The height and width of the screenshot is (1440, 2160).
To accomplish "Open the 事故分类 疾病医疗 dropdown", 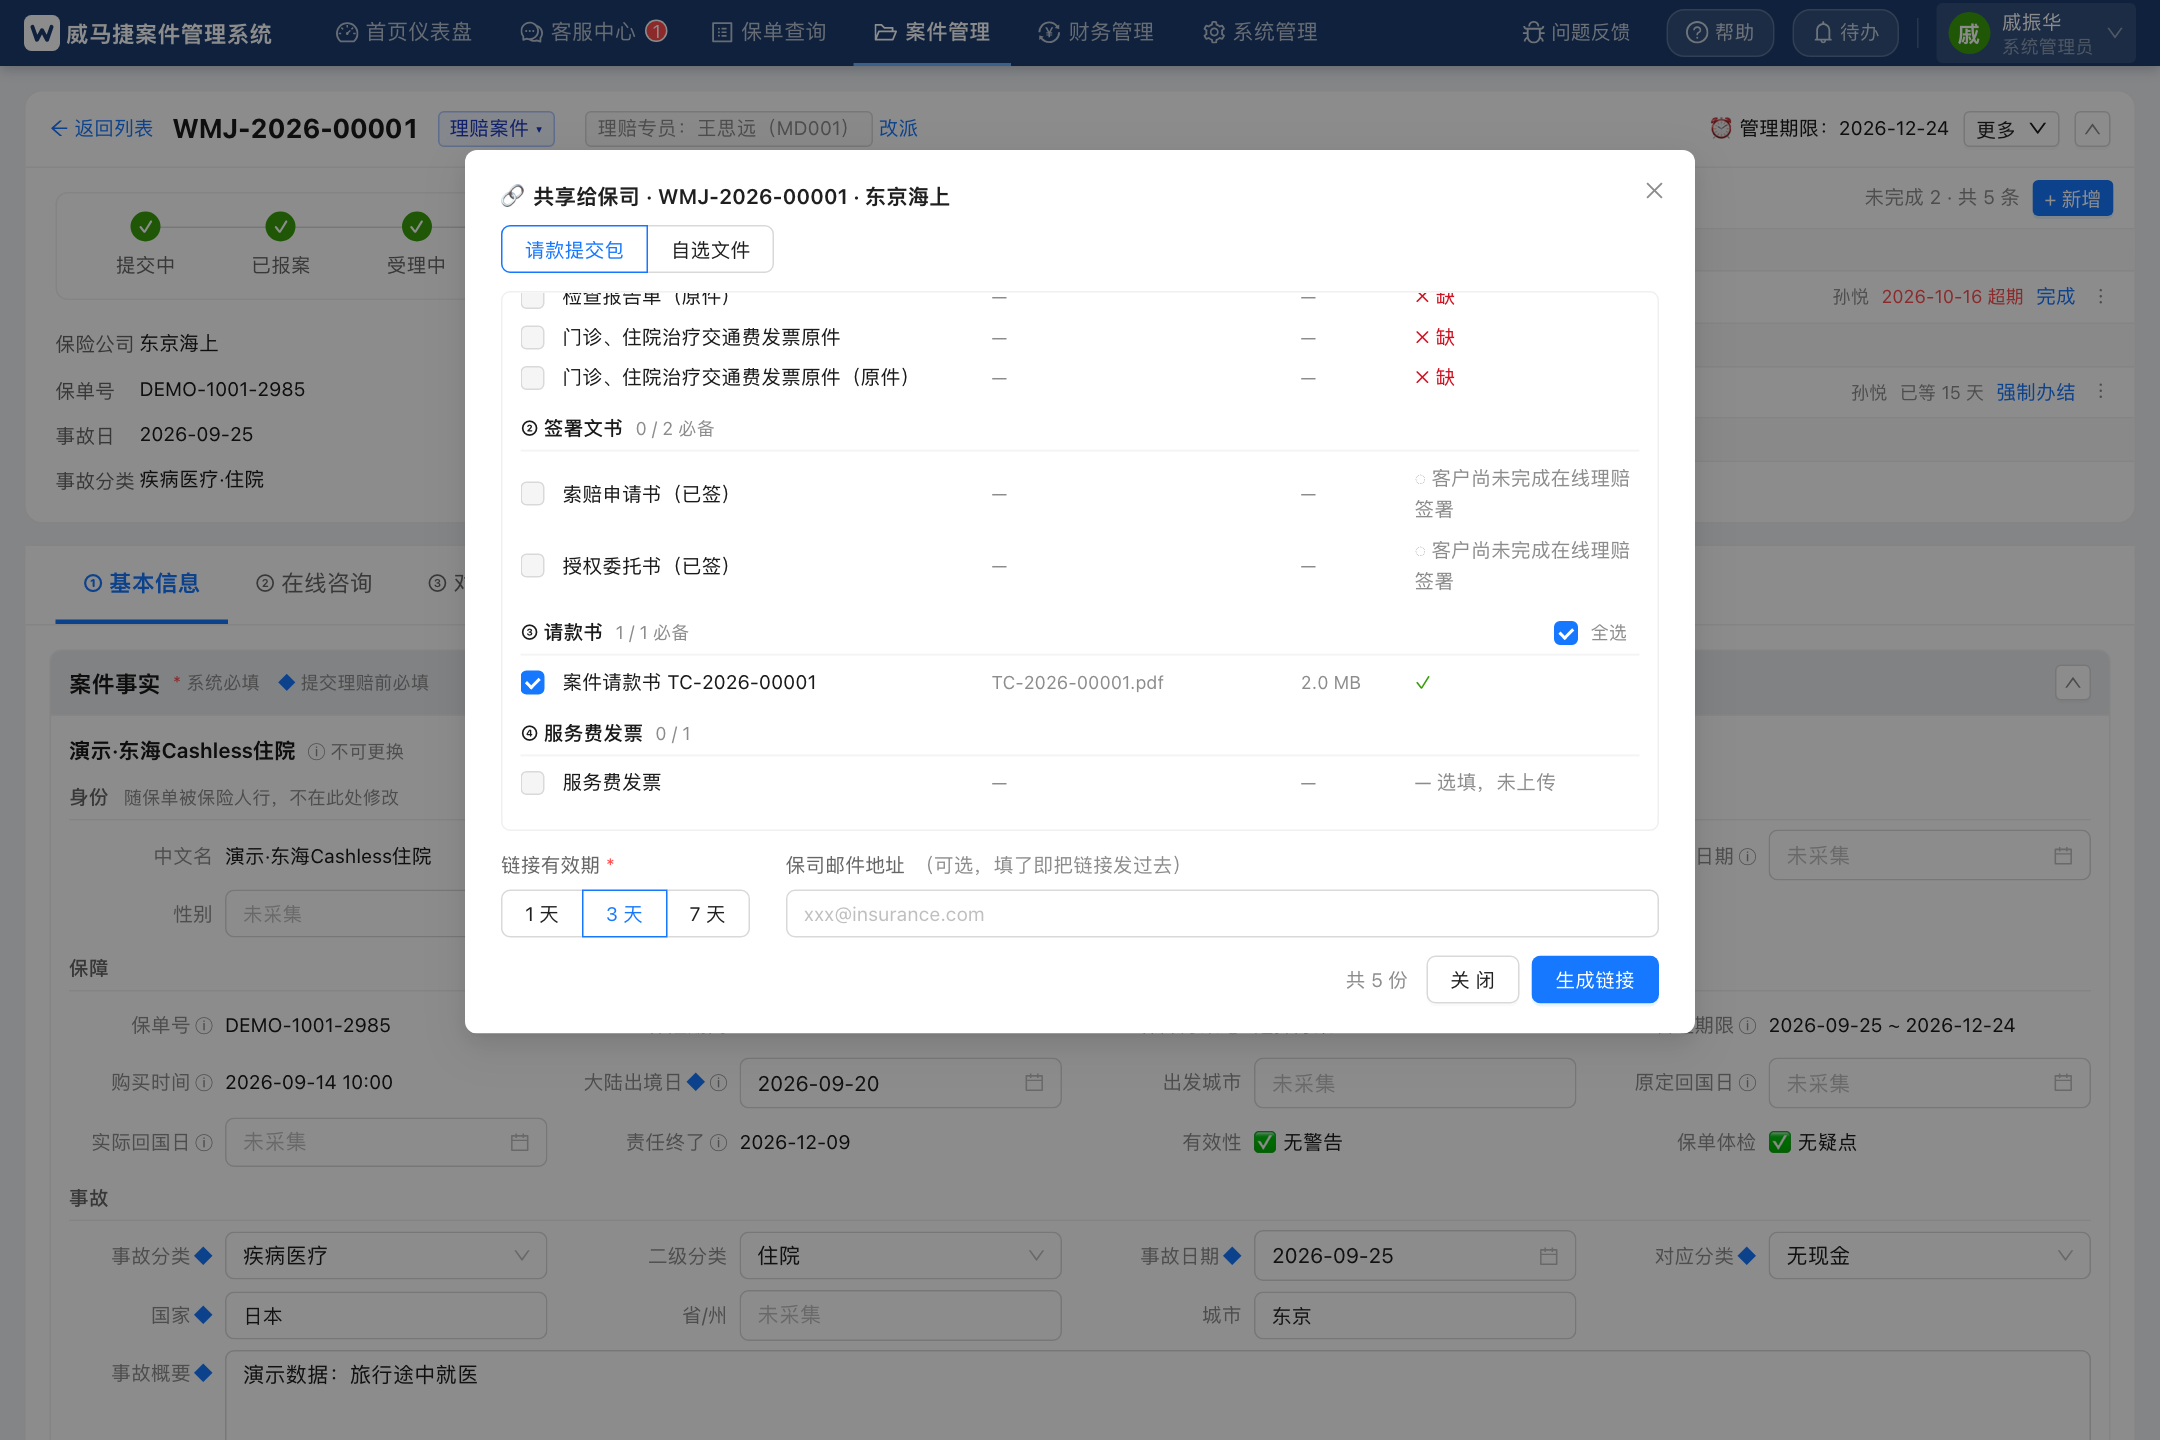I will [x=386, y=1256].
